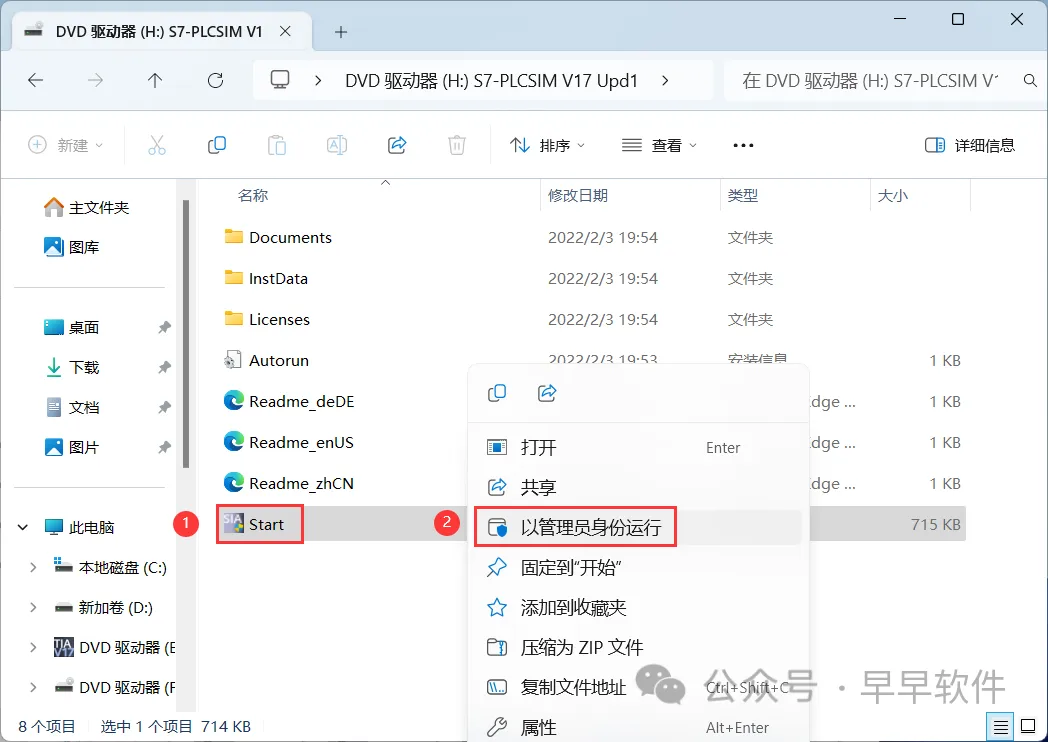
Task: Sort by the 修改日期 column header
Action: click(x=578, y=196)
